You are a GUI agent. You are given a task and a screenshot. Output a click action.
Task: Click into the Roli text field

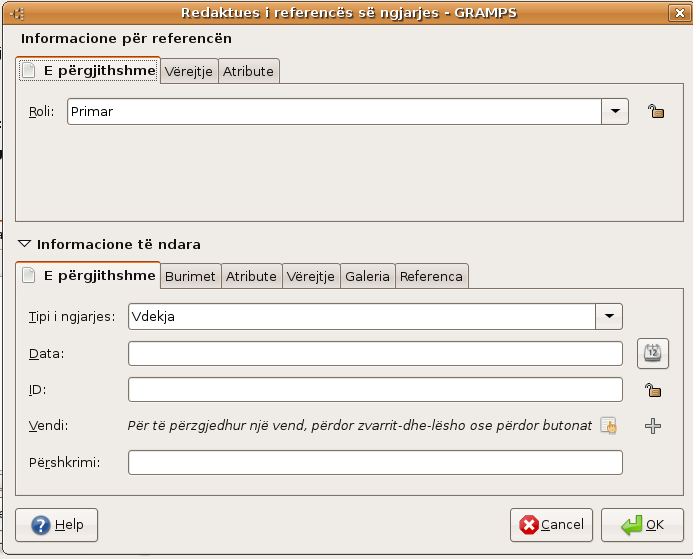[334, 111]
